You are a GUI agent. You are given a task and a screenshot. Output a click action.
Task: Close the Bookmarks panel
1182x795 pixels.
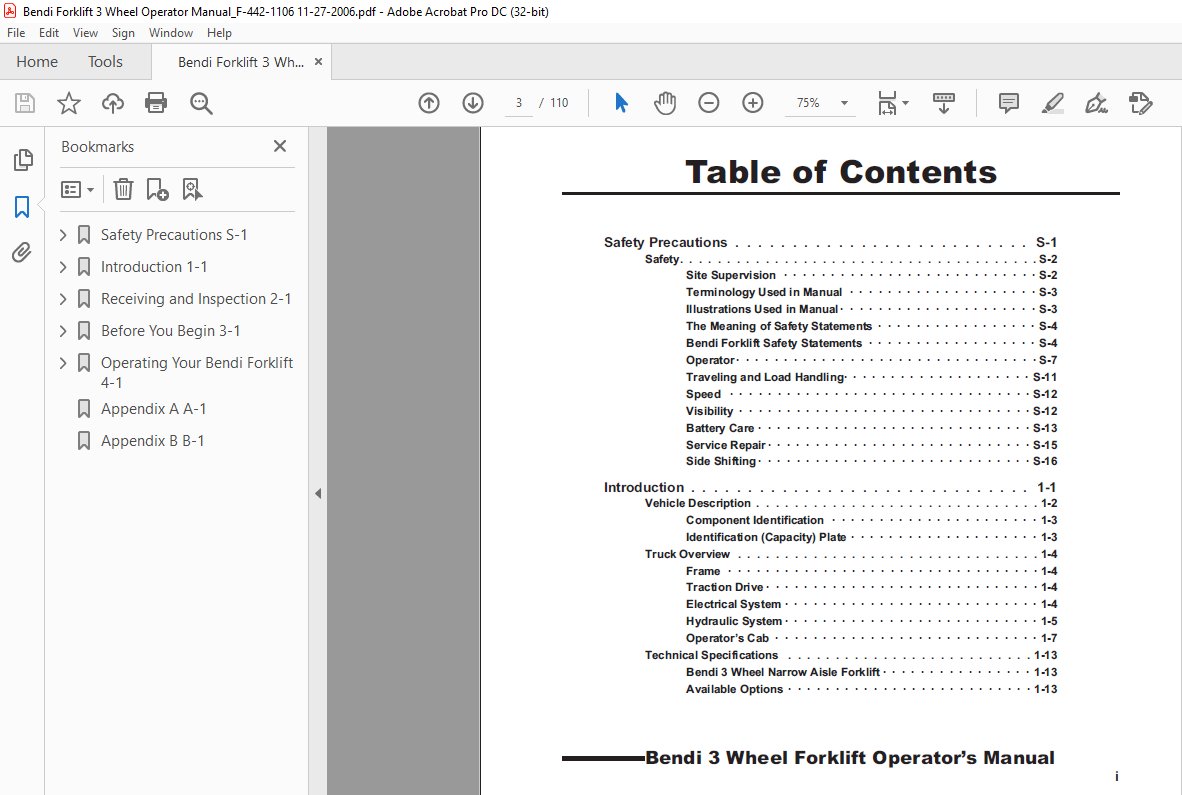click(280, 146)
